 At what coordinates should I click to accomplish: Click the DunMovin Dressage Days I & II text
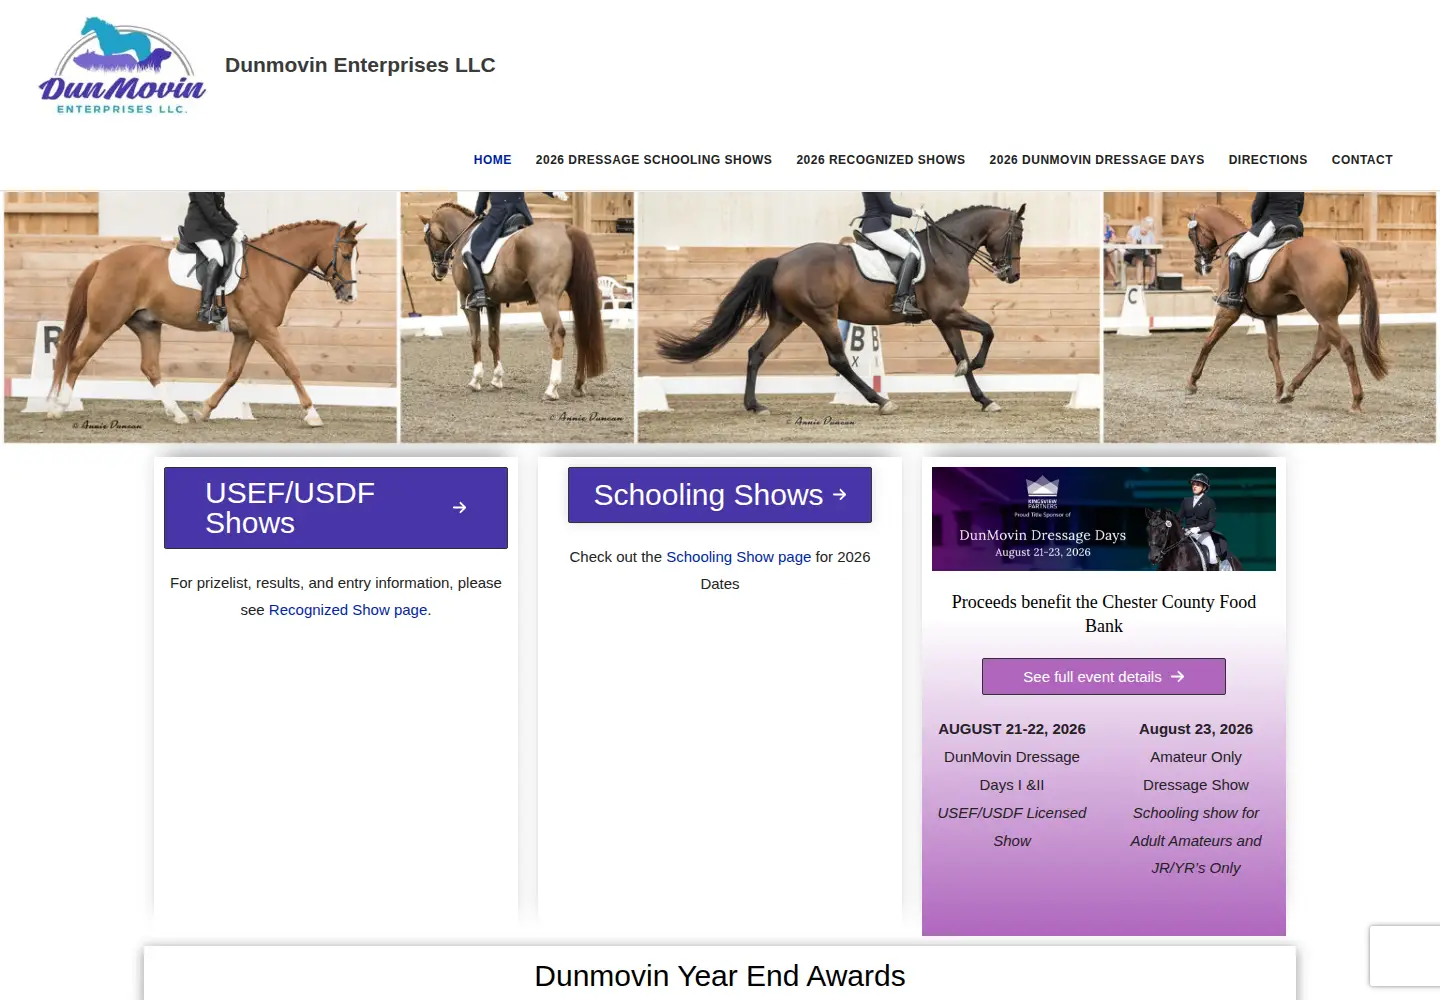[x=1012, y=771]
